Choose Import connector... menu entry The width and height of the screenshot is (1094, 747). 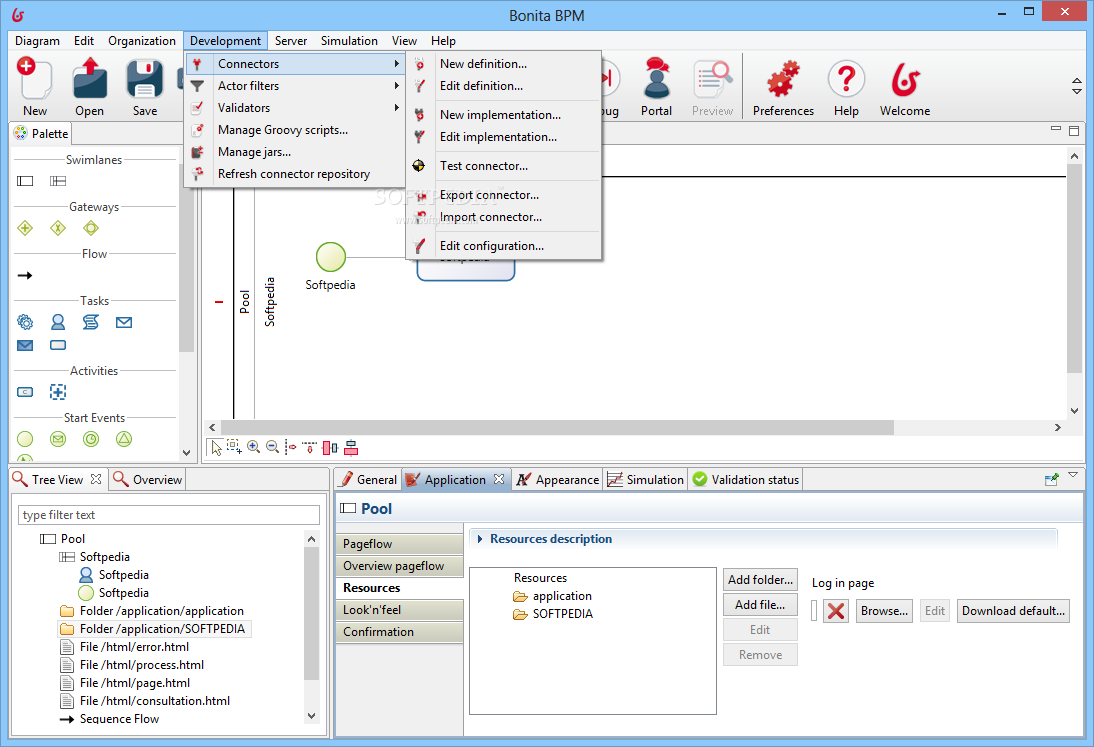(x=503, y=217)
